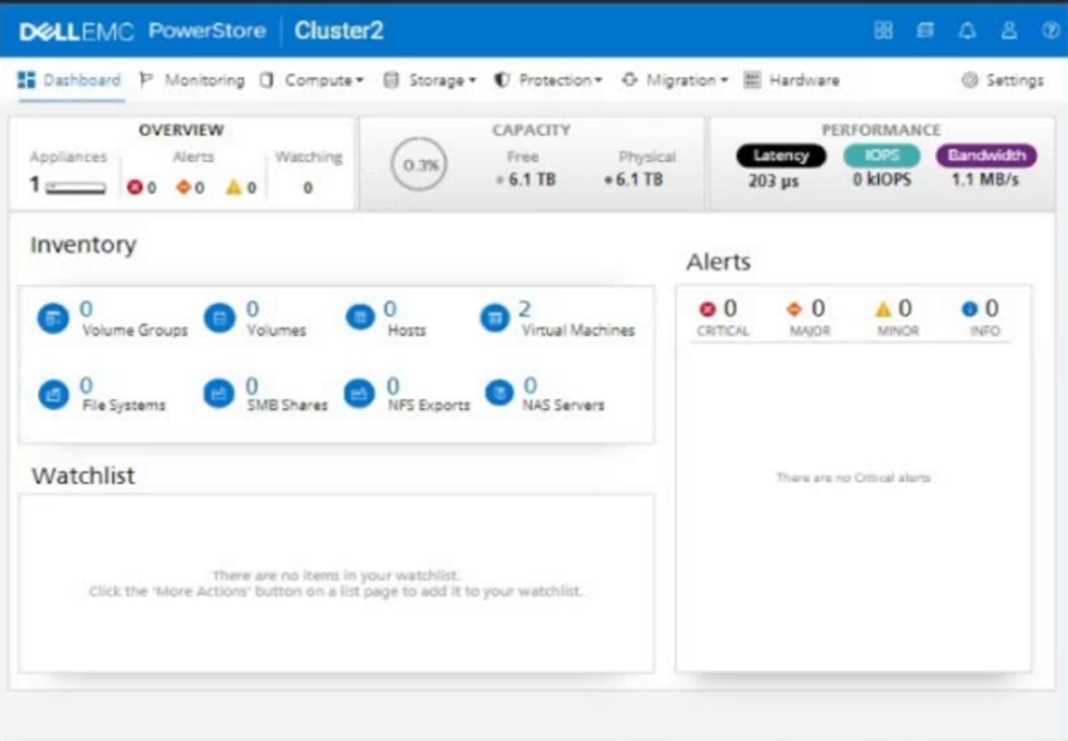The image size is (1068, 741).
Task: Open the notifications bell icon
Action: tap(967, 30)
